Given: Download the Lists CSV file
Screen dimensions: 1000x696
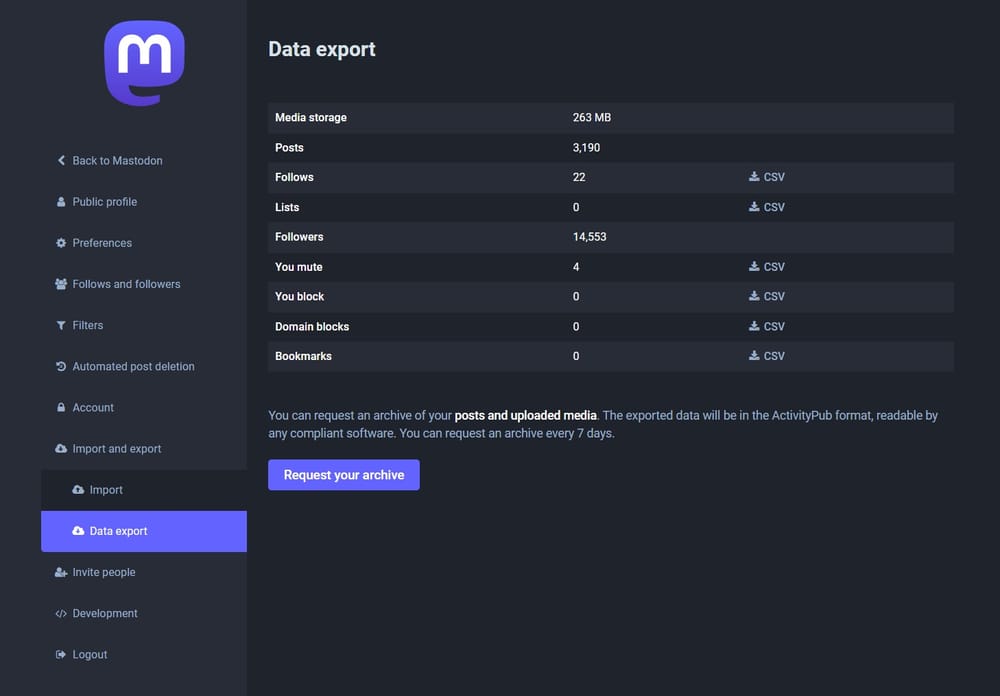Looking at the screenshot, I should pyautogui.click(x=767, y=207).
